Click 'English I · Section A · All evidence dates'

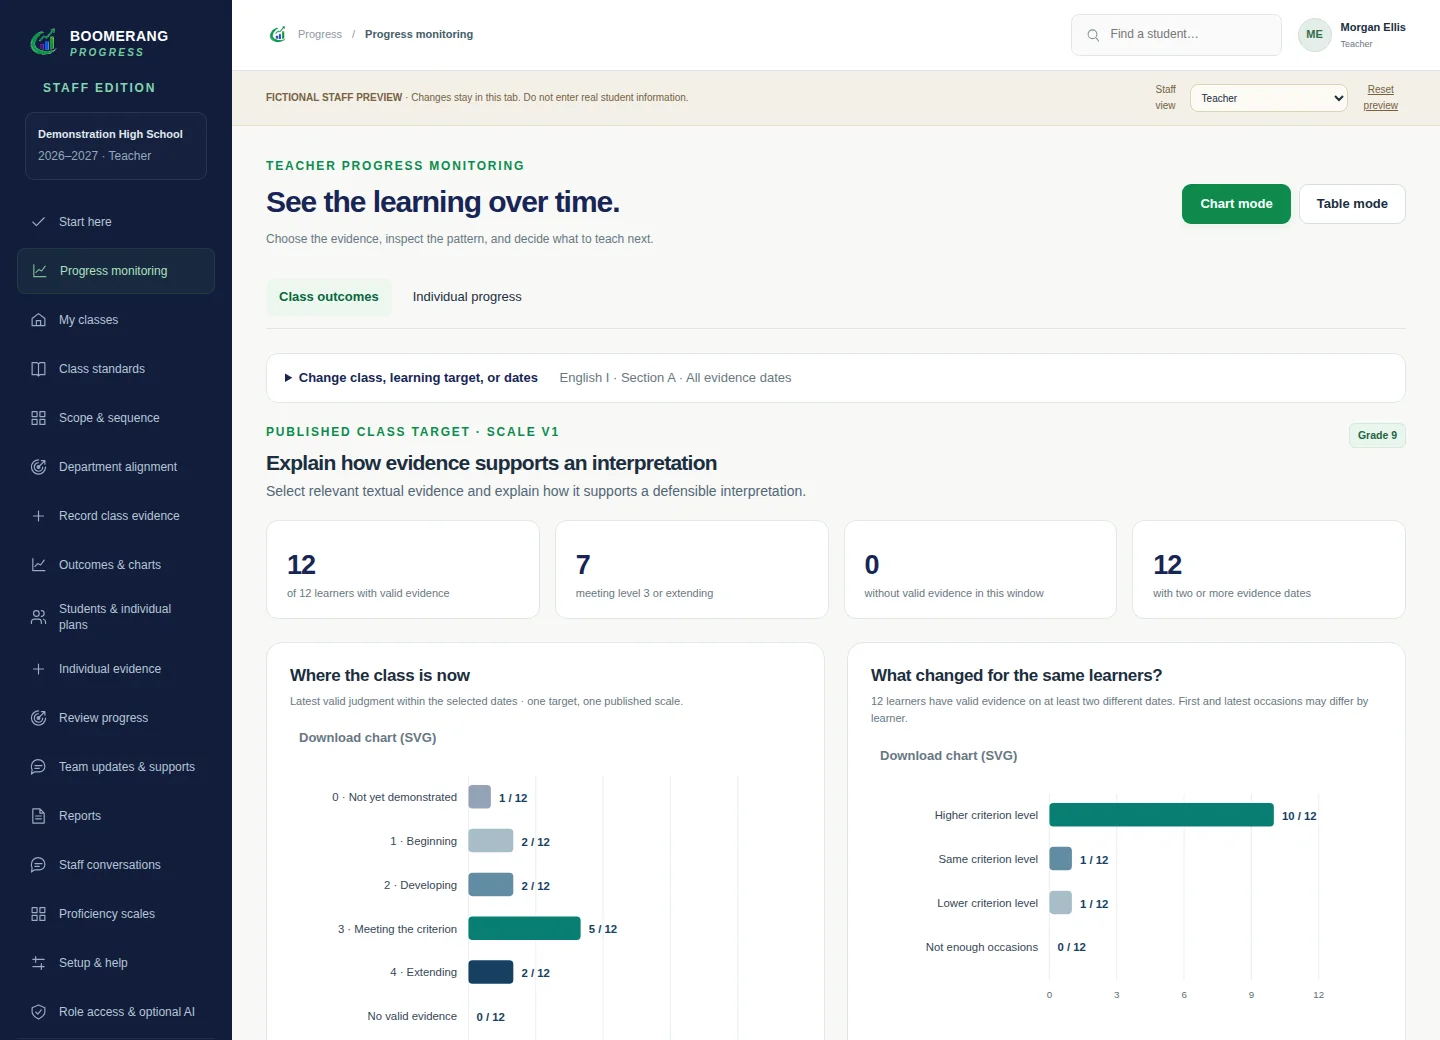(675, 378)
